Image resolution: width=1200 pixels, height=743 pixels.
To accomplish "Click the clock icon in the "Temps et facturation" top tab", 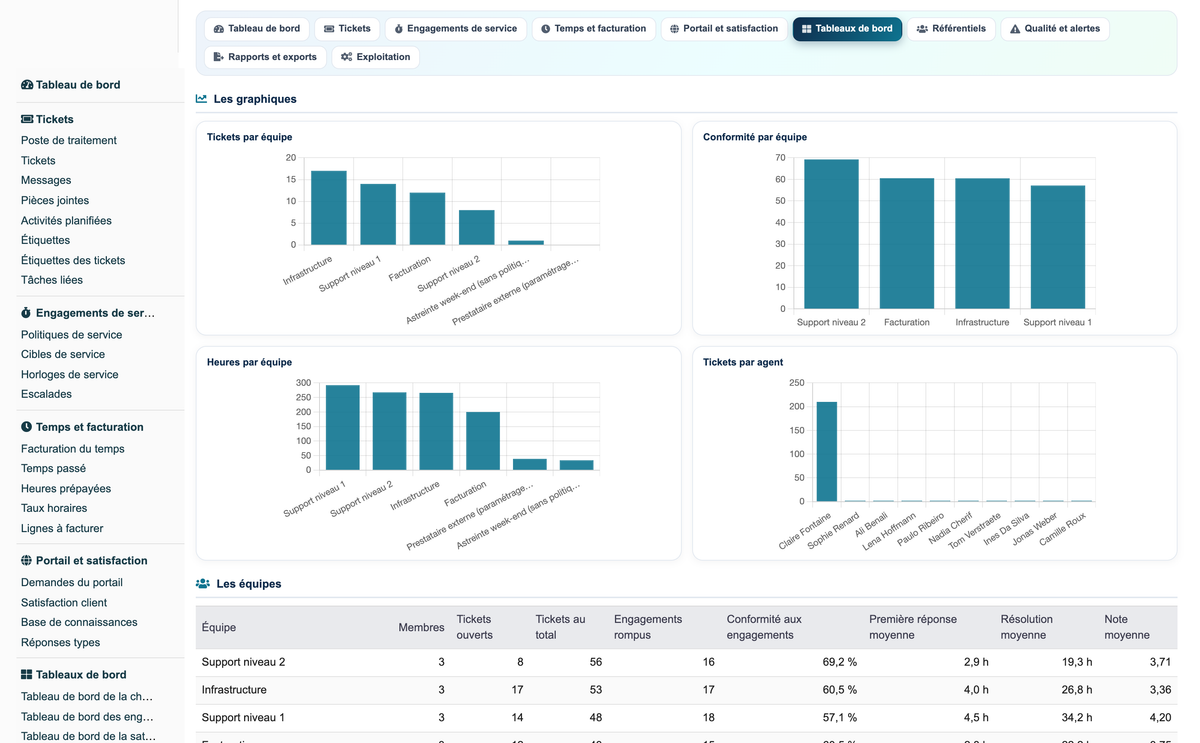I will (546, 29).
